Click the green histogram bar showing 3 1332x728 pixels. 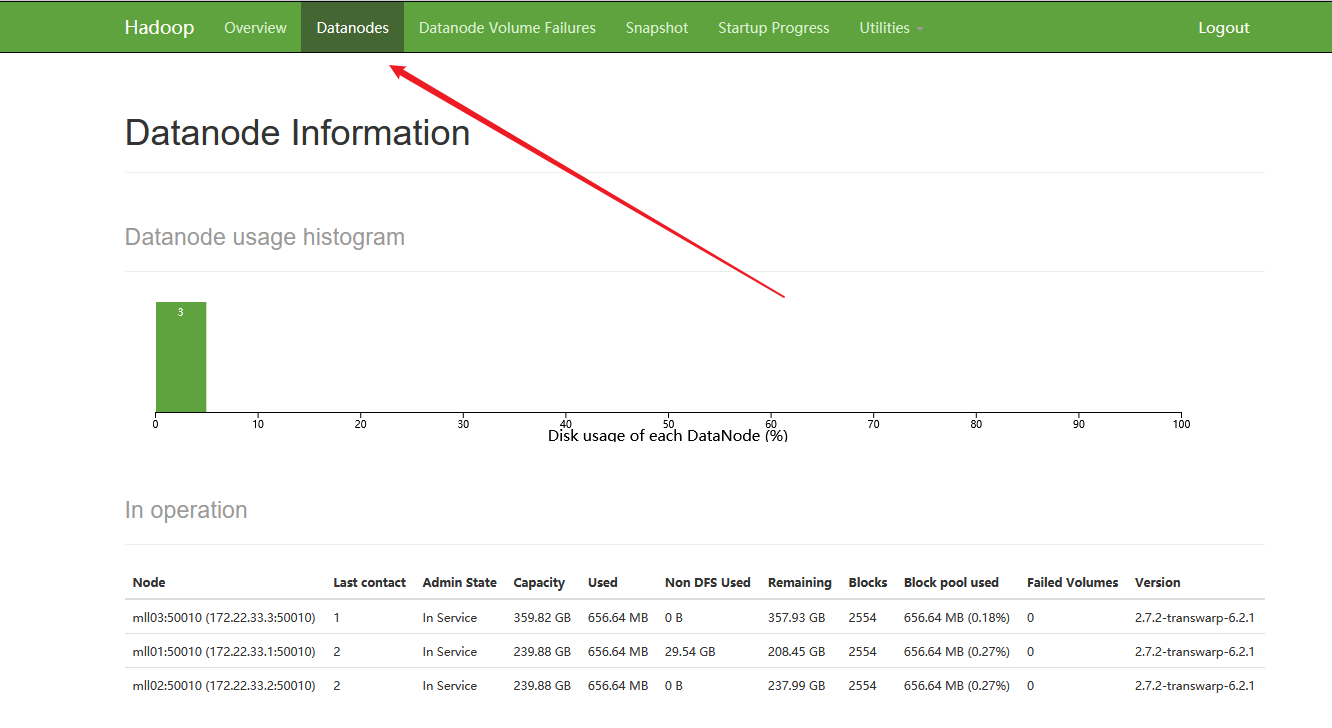[180, 355]
